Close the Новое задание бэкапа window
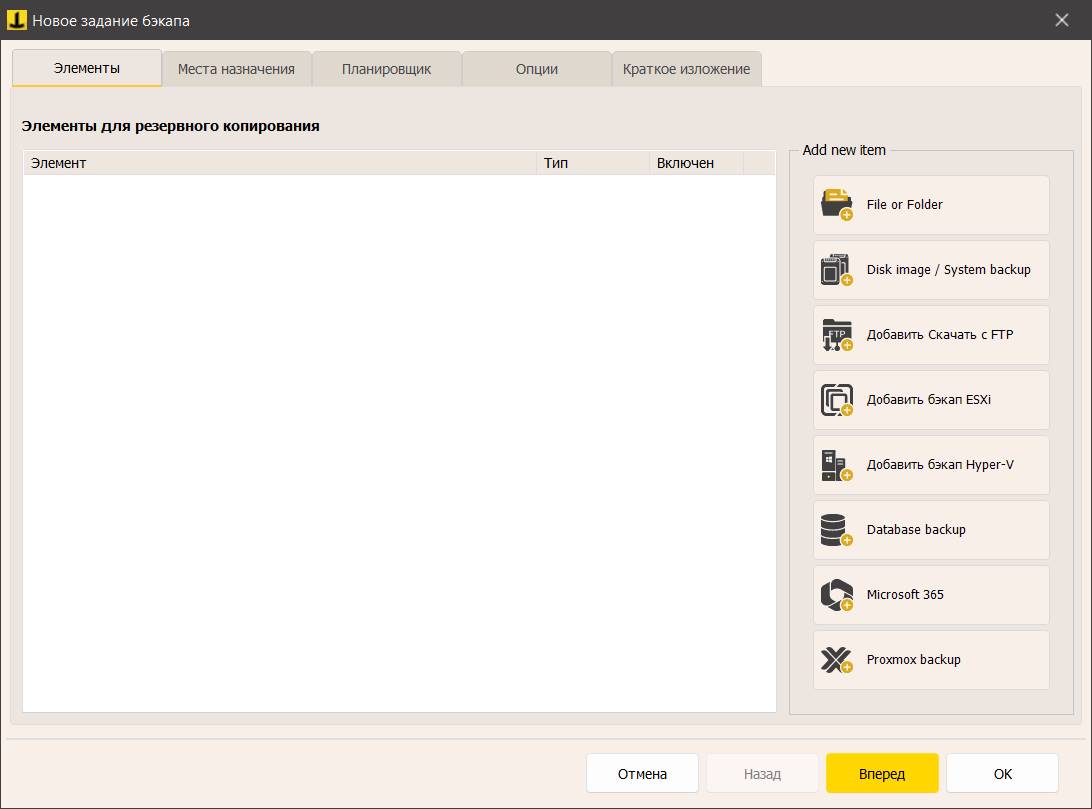 coord(1062,20)
